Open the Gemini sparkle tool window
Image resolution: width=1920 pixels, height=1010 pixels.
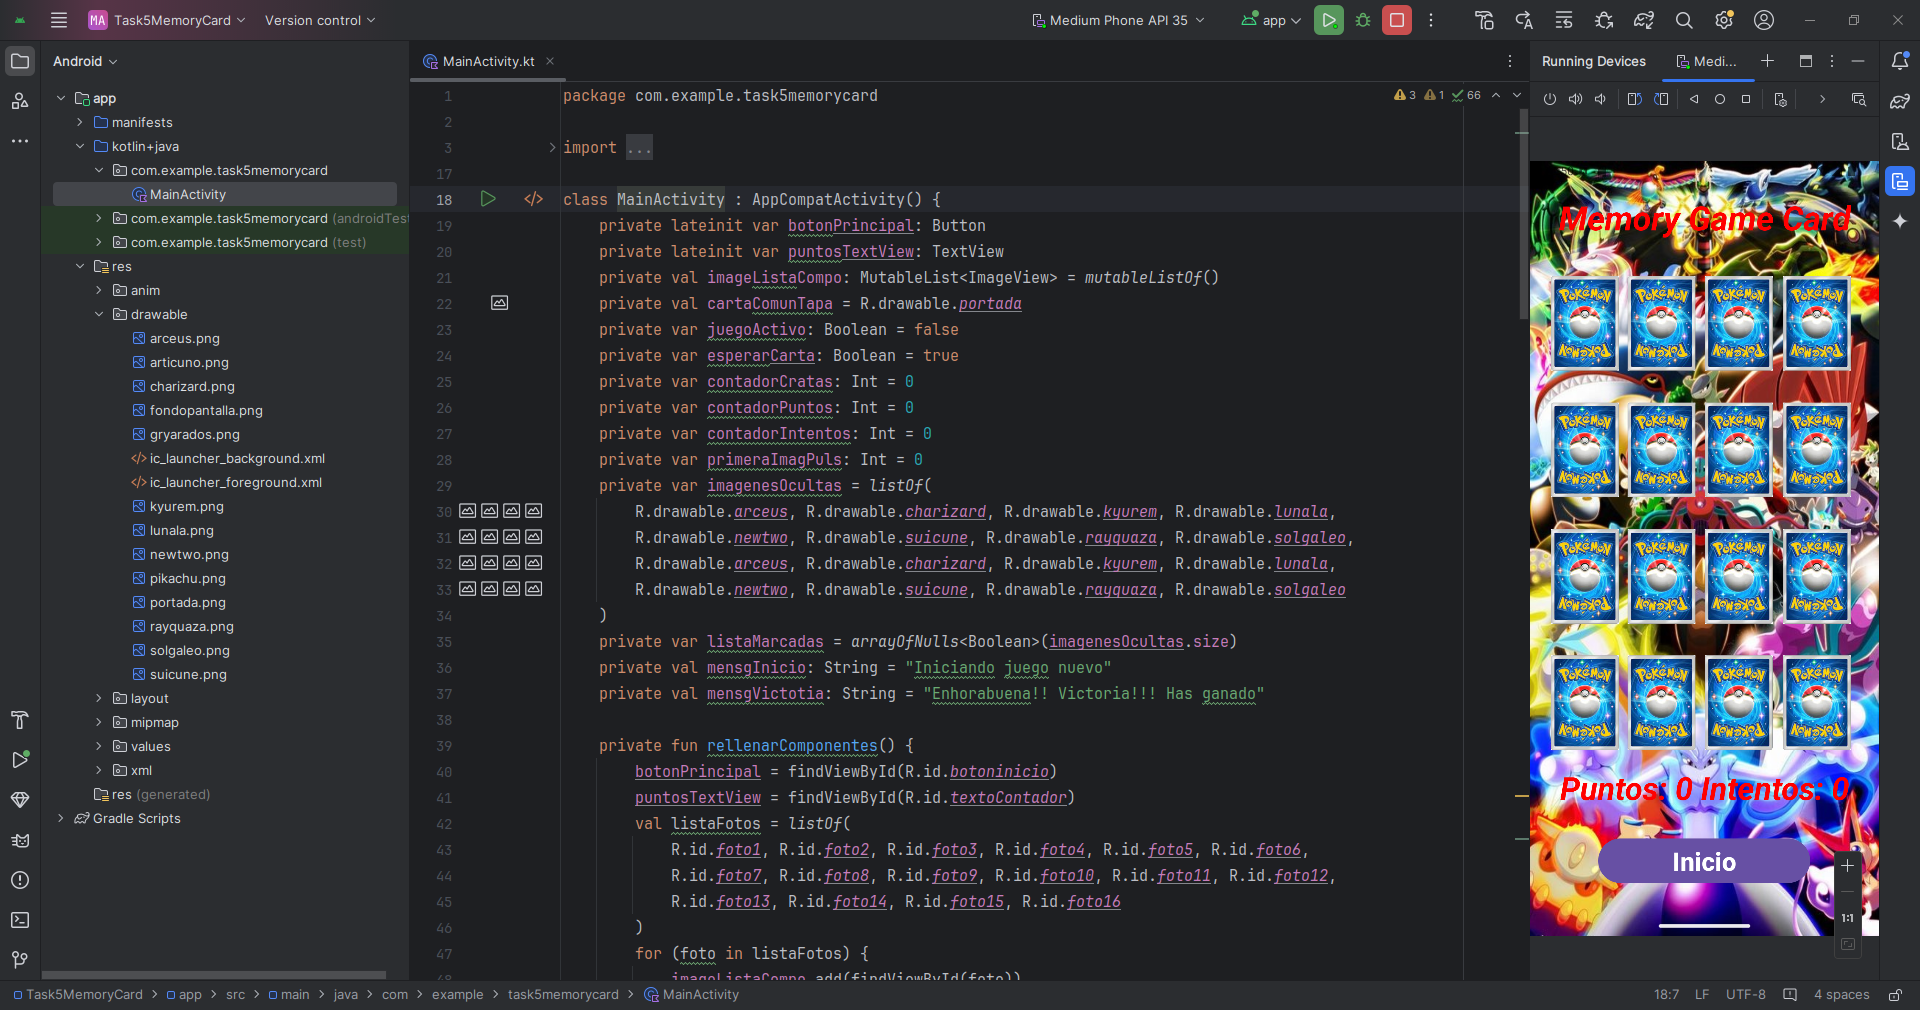click(1900, 221)
